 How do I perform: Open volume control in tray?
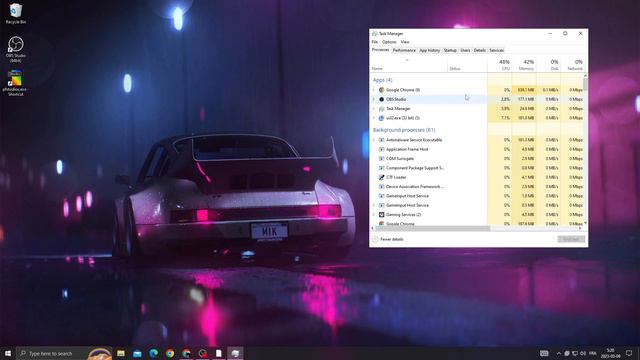582,353
